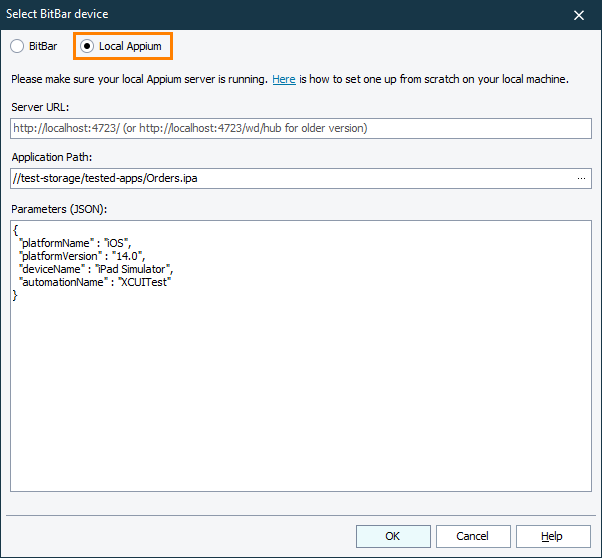Click empty area of Parameters JSON editor
Image resolution: width=602 pixels, height=558 pixels.
300,400
